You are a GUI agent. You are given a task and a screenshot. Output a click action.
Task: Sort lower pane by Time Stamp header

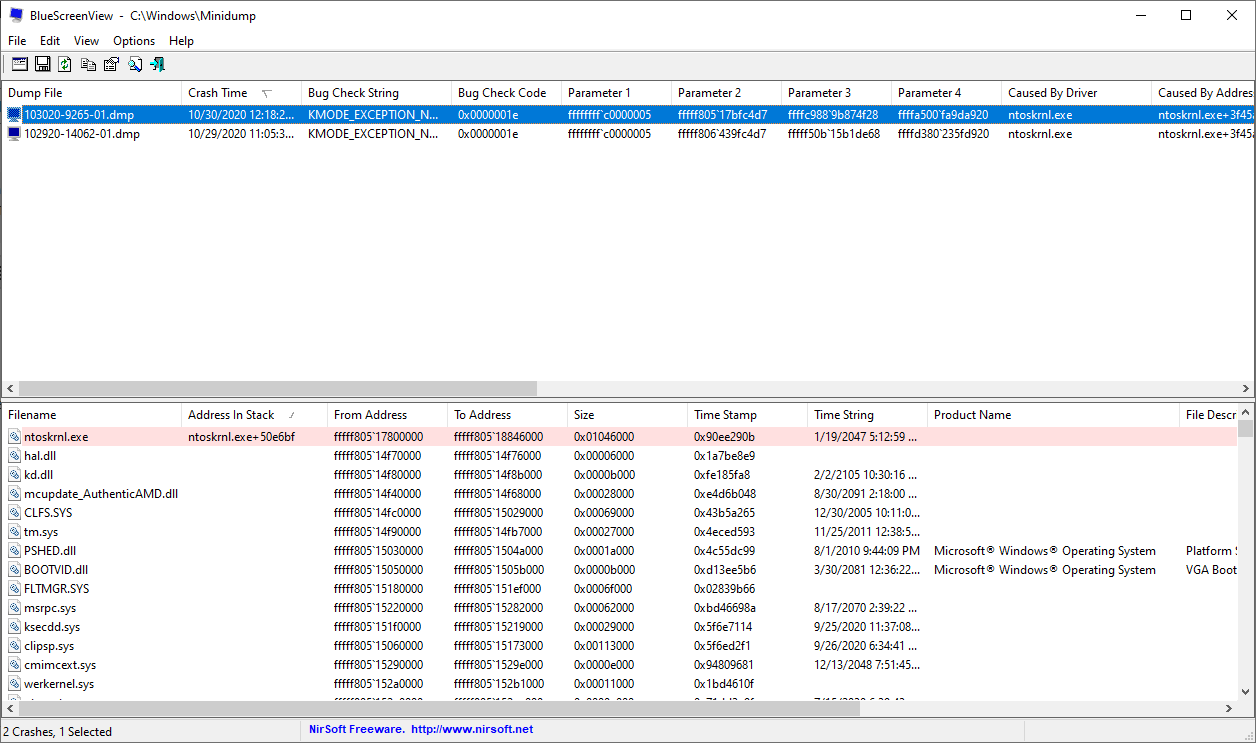pyautogui.click(x=748, y=415)
